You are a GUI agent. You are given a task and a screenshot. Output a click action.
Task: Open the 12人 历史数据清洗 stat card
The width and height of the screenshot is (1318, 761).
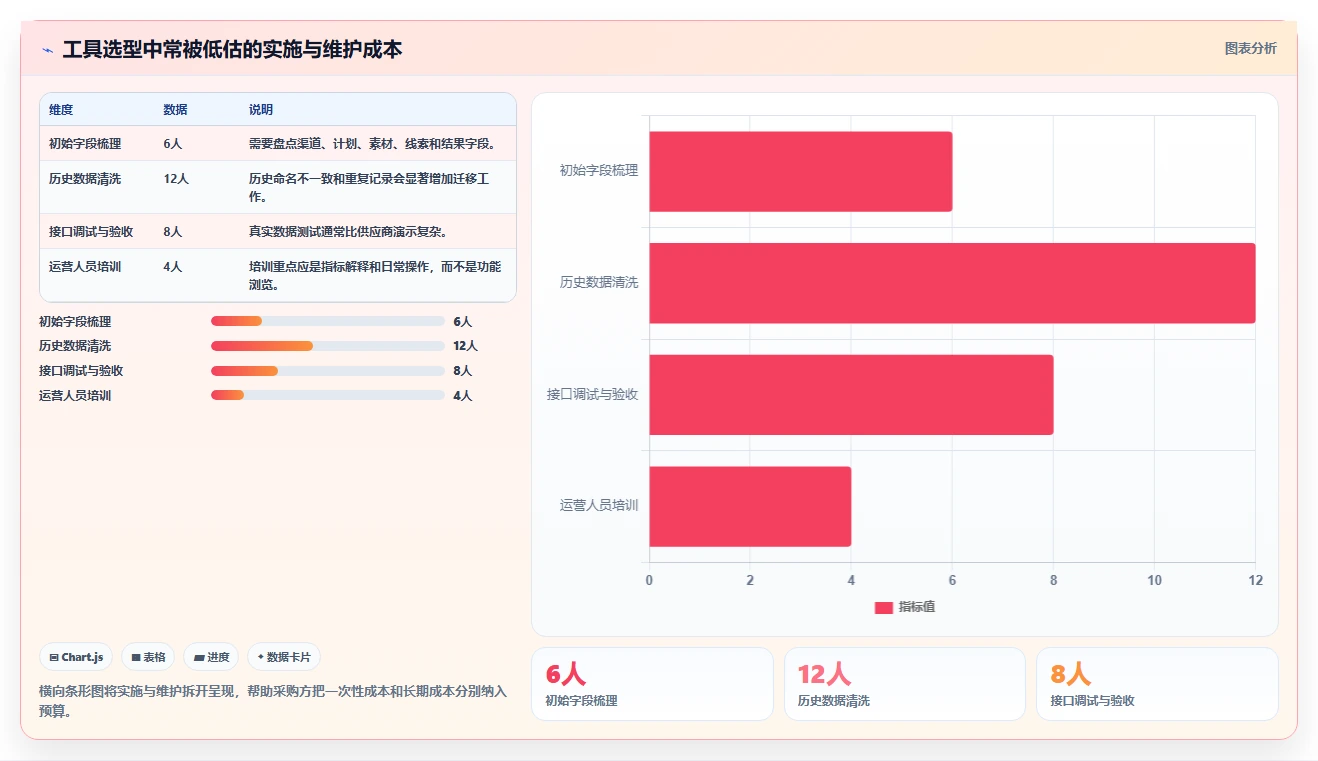pyautogui.click(x=905, y=684)
